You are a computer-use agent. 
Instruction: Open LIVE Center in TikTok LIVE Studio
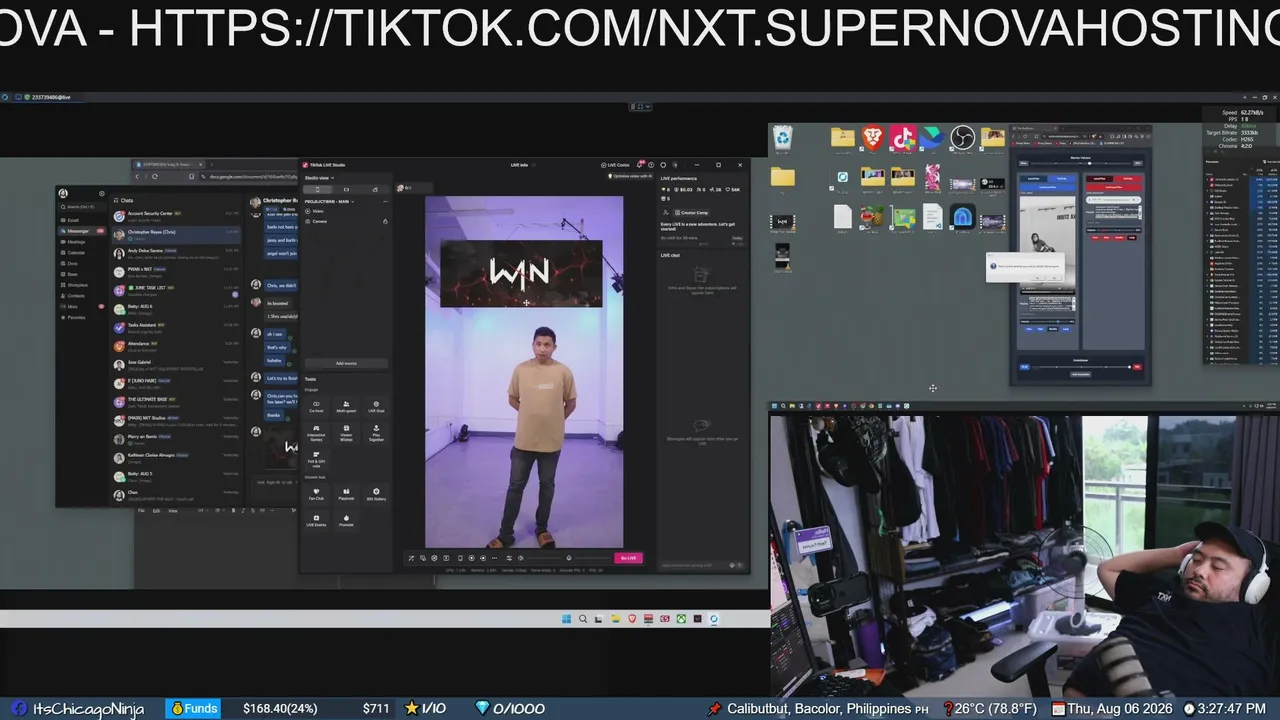pyautogui.click(x=615, y=165)
